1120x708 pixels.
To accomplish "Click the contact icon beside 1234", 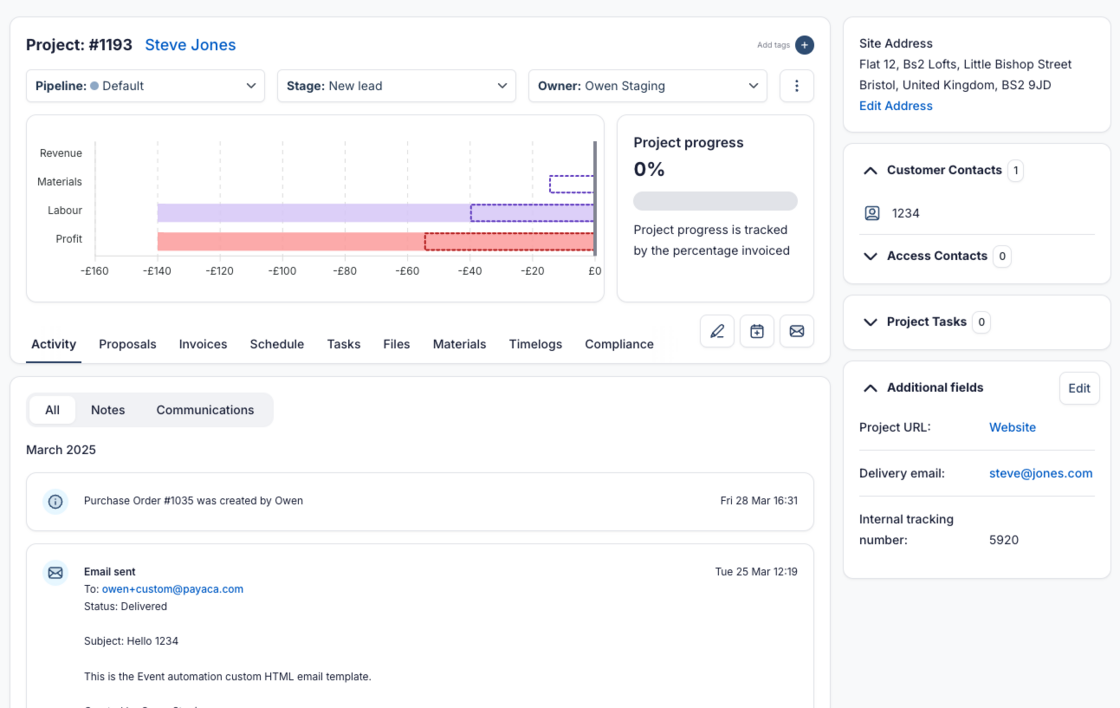I will point(872,213).
